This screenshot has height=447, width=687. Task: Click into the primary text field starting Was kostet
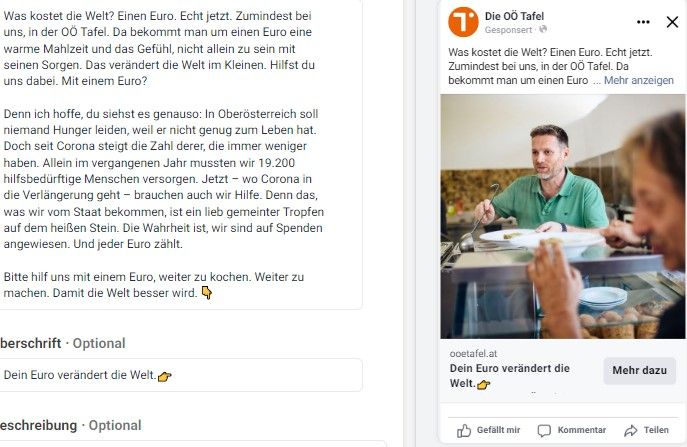(x=181, y=154)
